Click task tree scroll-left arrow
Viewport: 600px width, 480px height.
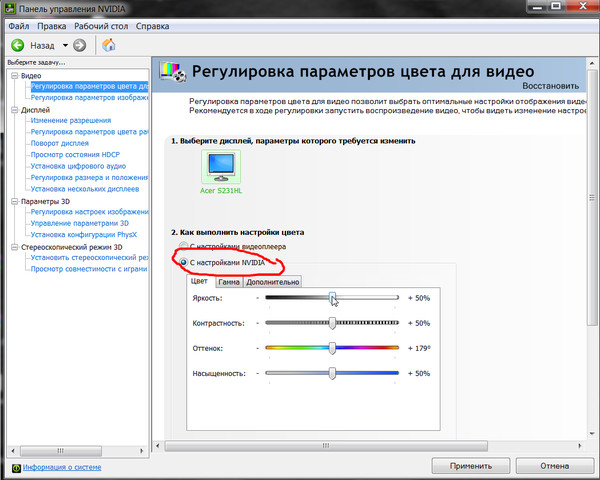pos(13,451)
